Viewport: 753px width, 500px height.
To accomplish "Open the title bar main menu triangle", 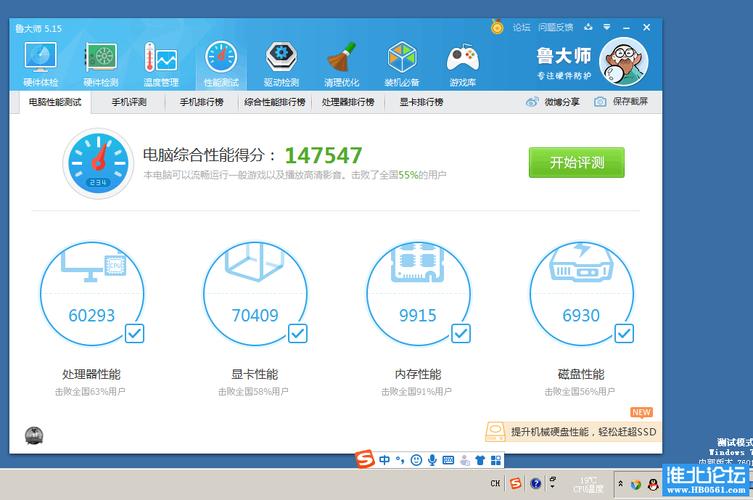I will (607, 27).
